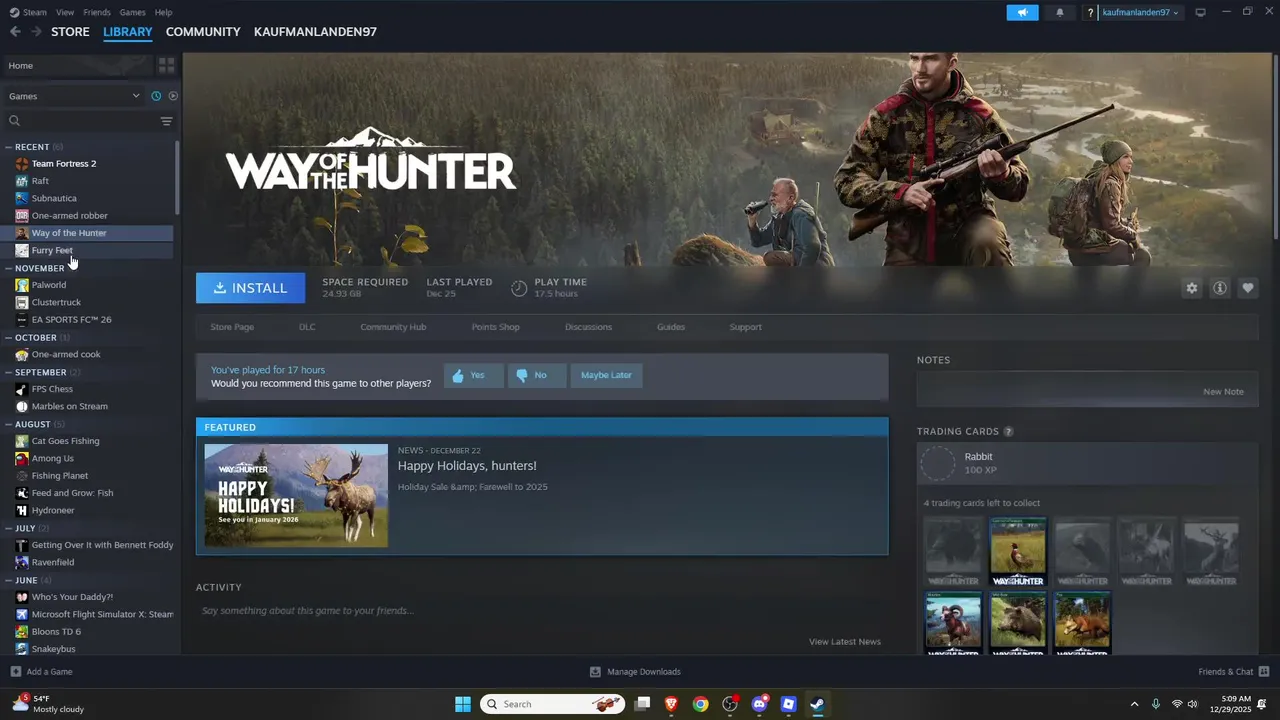Switch to grid collections view icon
Viewport: 1280px width, 720px height.
tap(166, 65)
